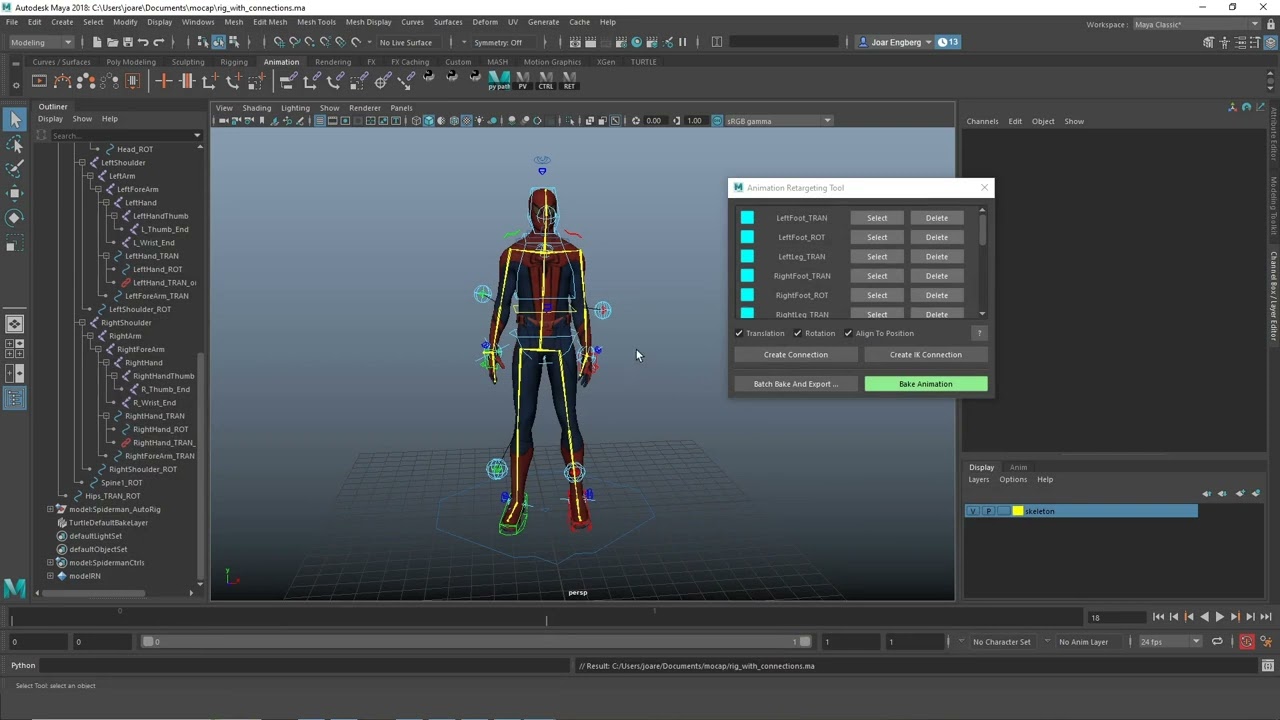
Task: Toggle the Rotation checkbox
Action: pyautogui.click(x=797, y=333)
